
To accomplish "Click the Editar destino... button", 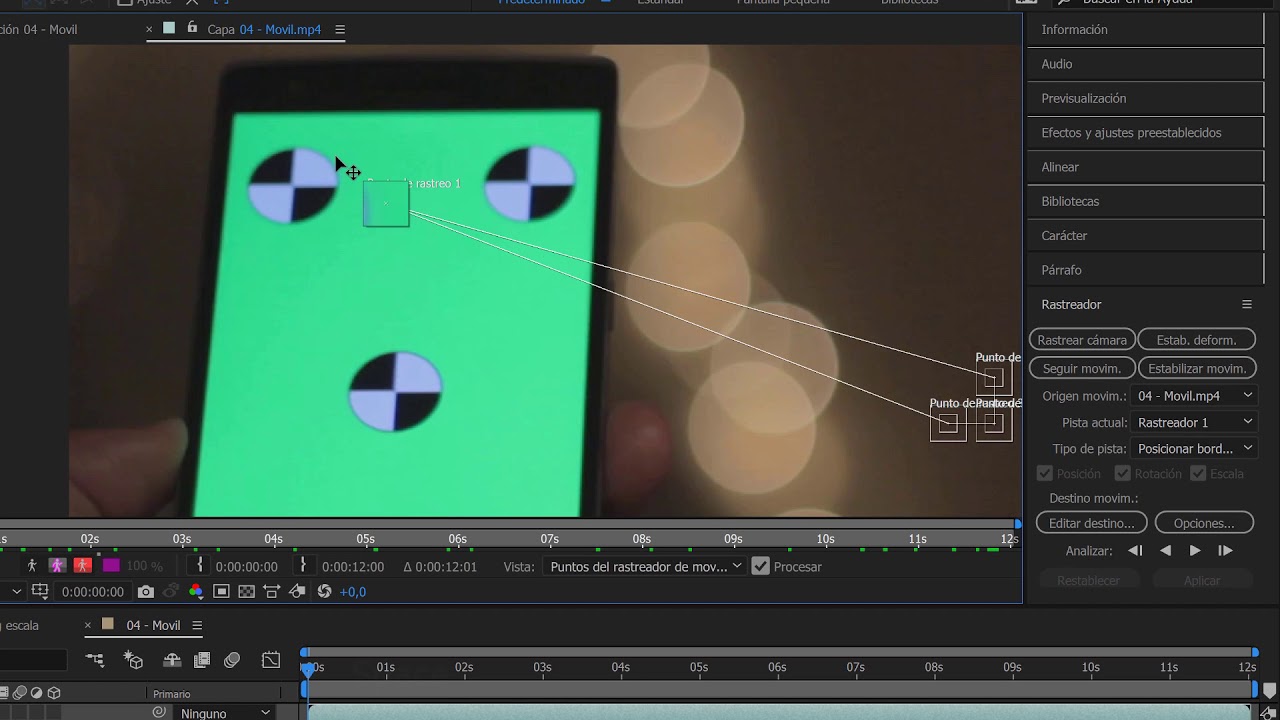I will (1091, 523).
